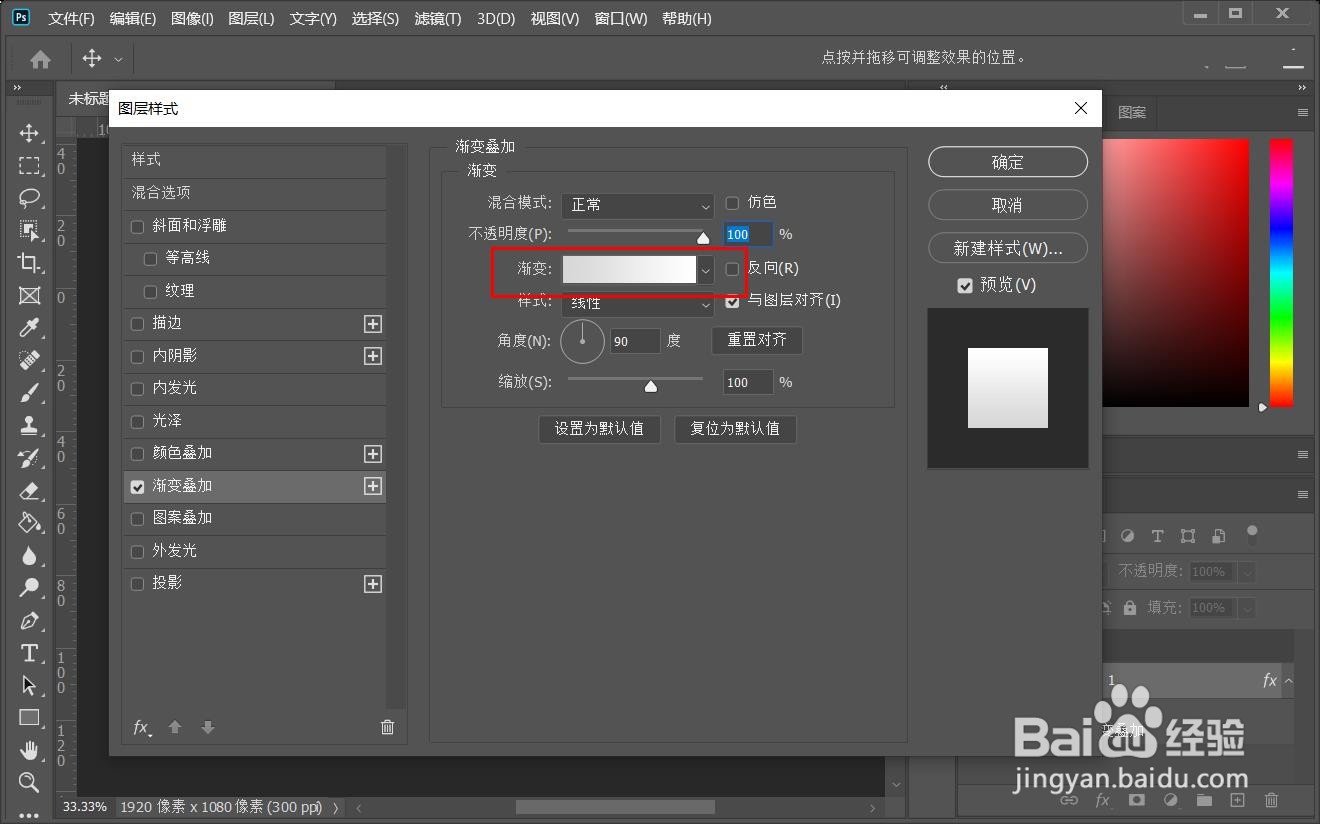
Task: Enable the 纹理 checkbox
Action: coord(151,292)
